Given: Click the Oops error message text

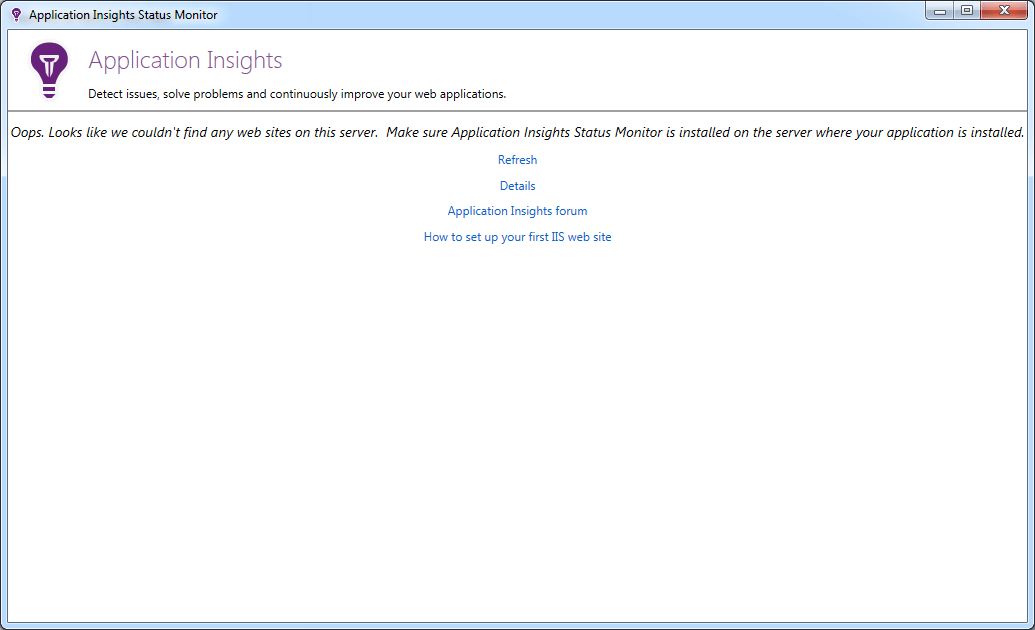Looking at the screenshot, I should point(517,131).
